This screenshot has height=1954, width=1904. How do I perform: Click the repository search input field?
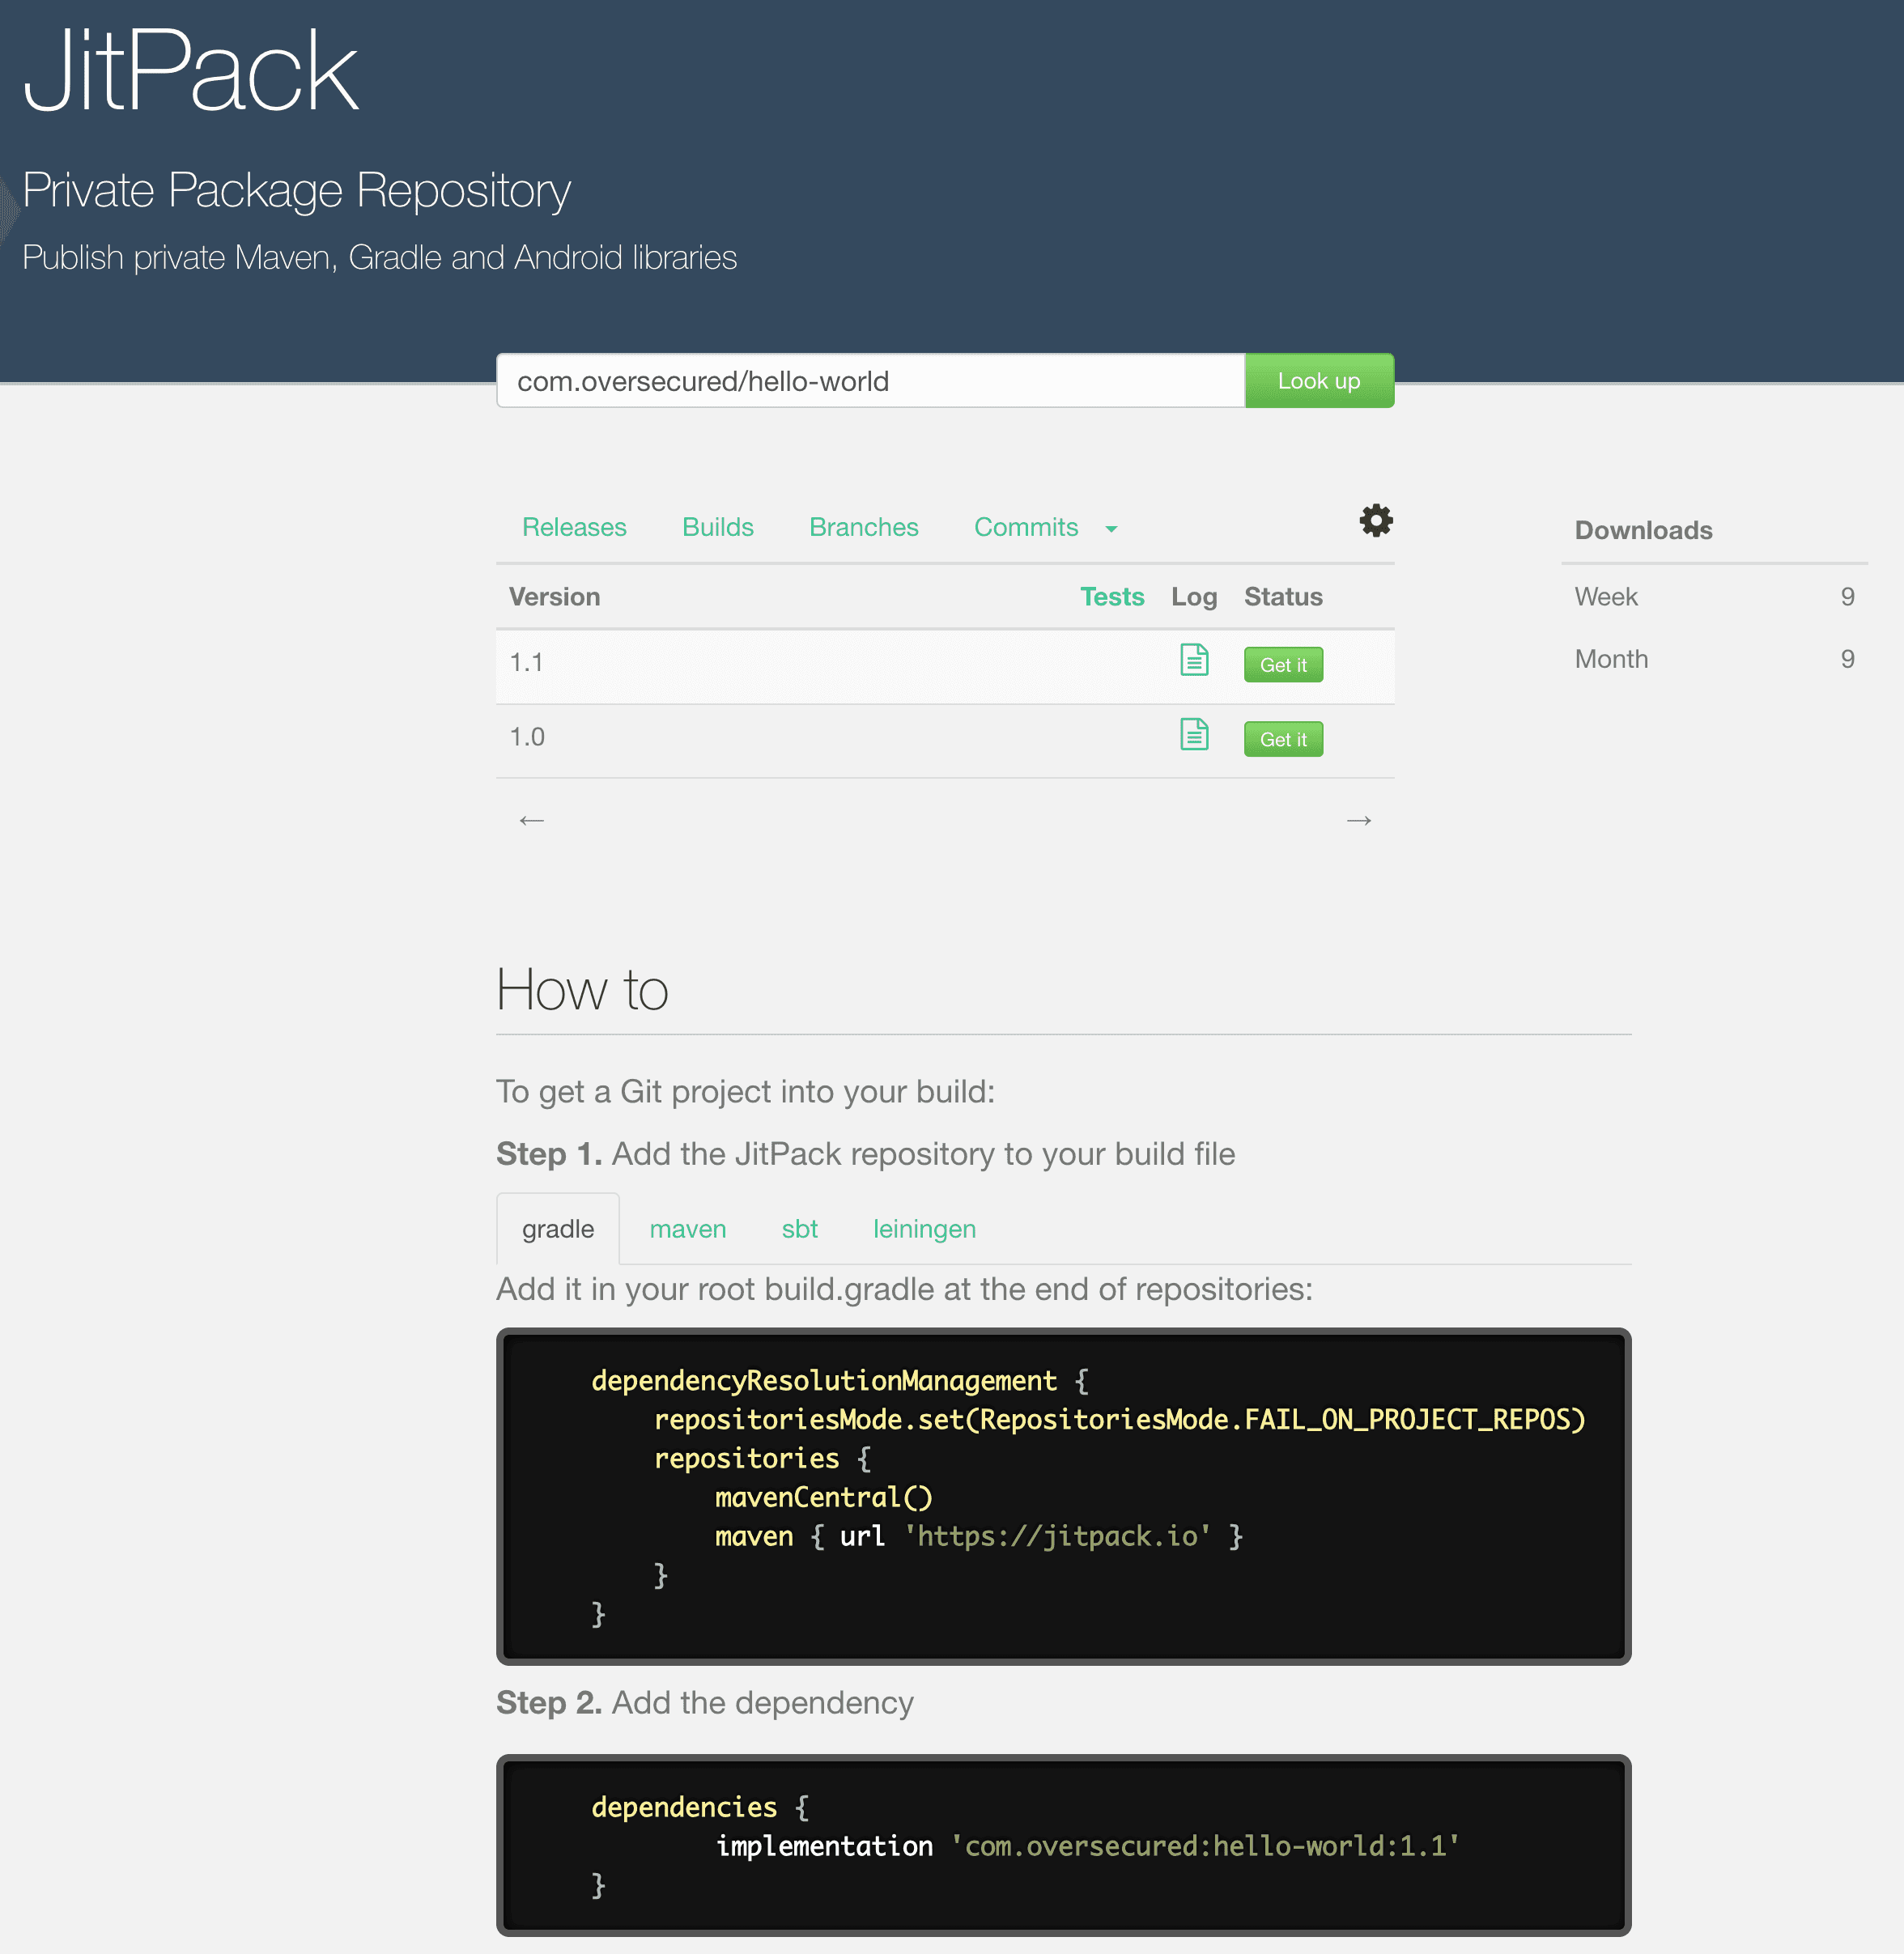coord(870,381)
